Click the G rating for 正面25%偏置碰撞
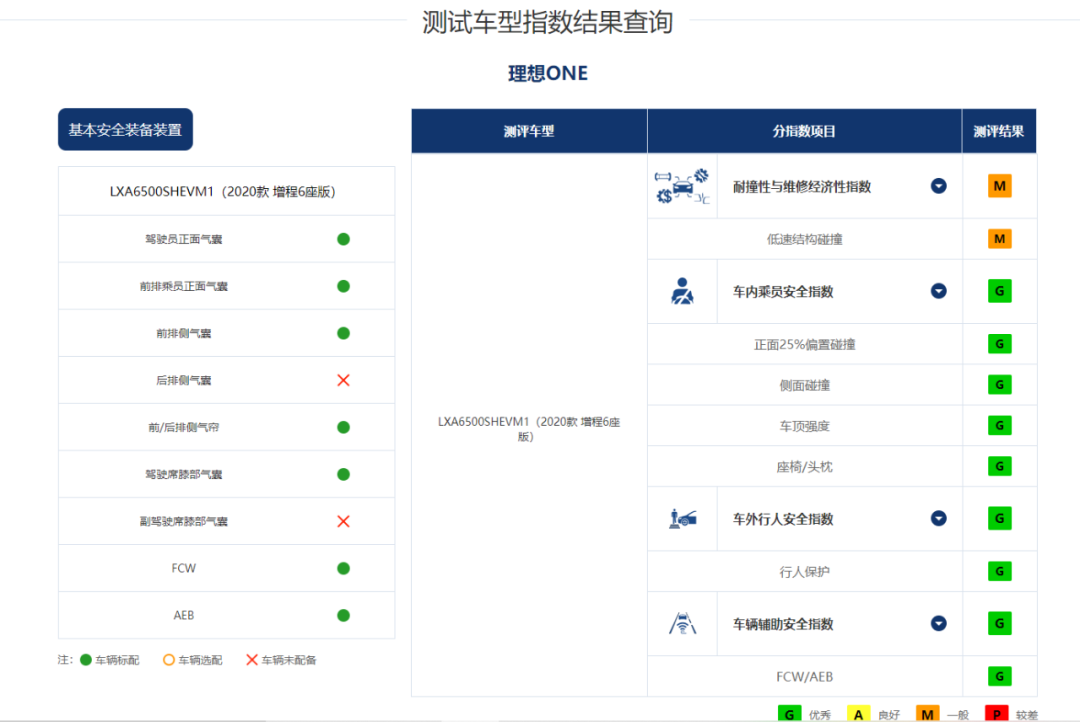This screenshot has width=1080, height=722. click(x=999, y=344)
